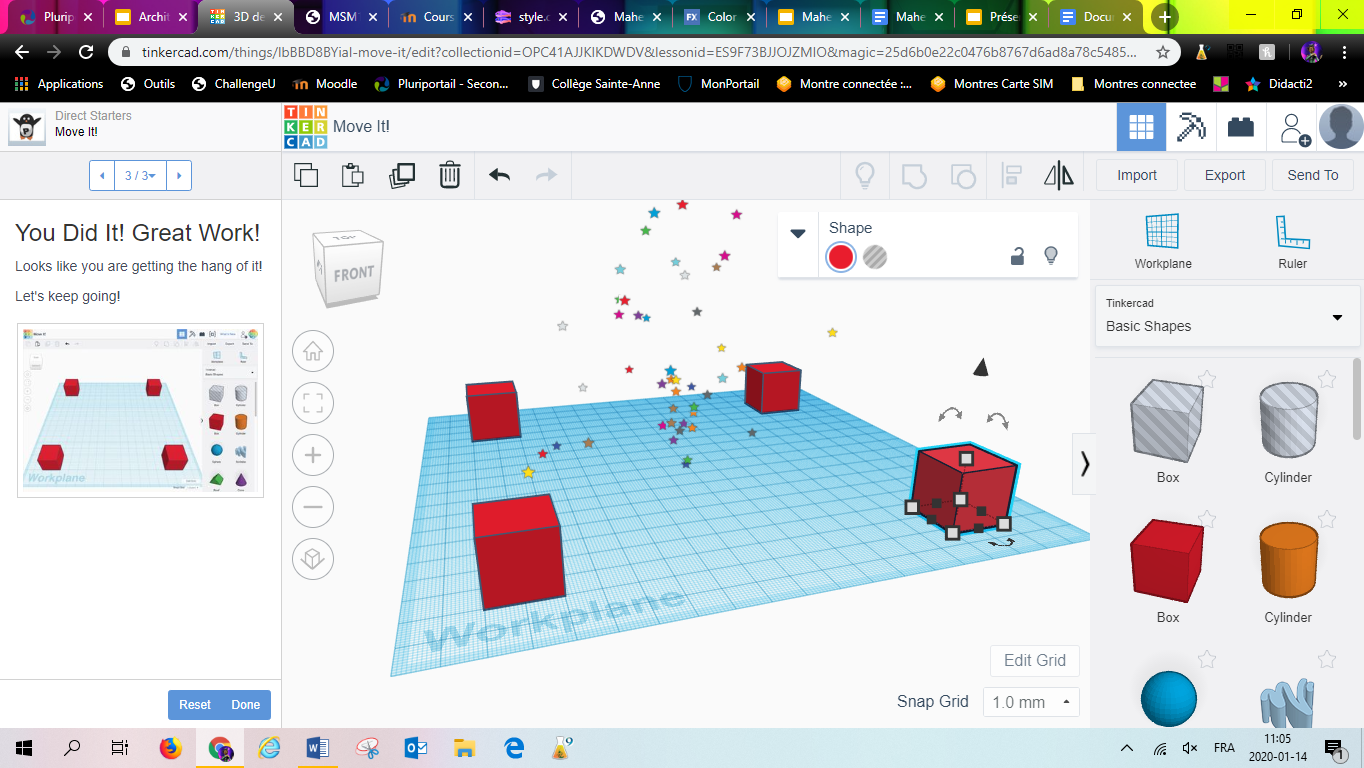
Task: Select the Mirror tool icon
Action: click(x=1058, y=176)
